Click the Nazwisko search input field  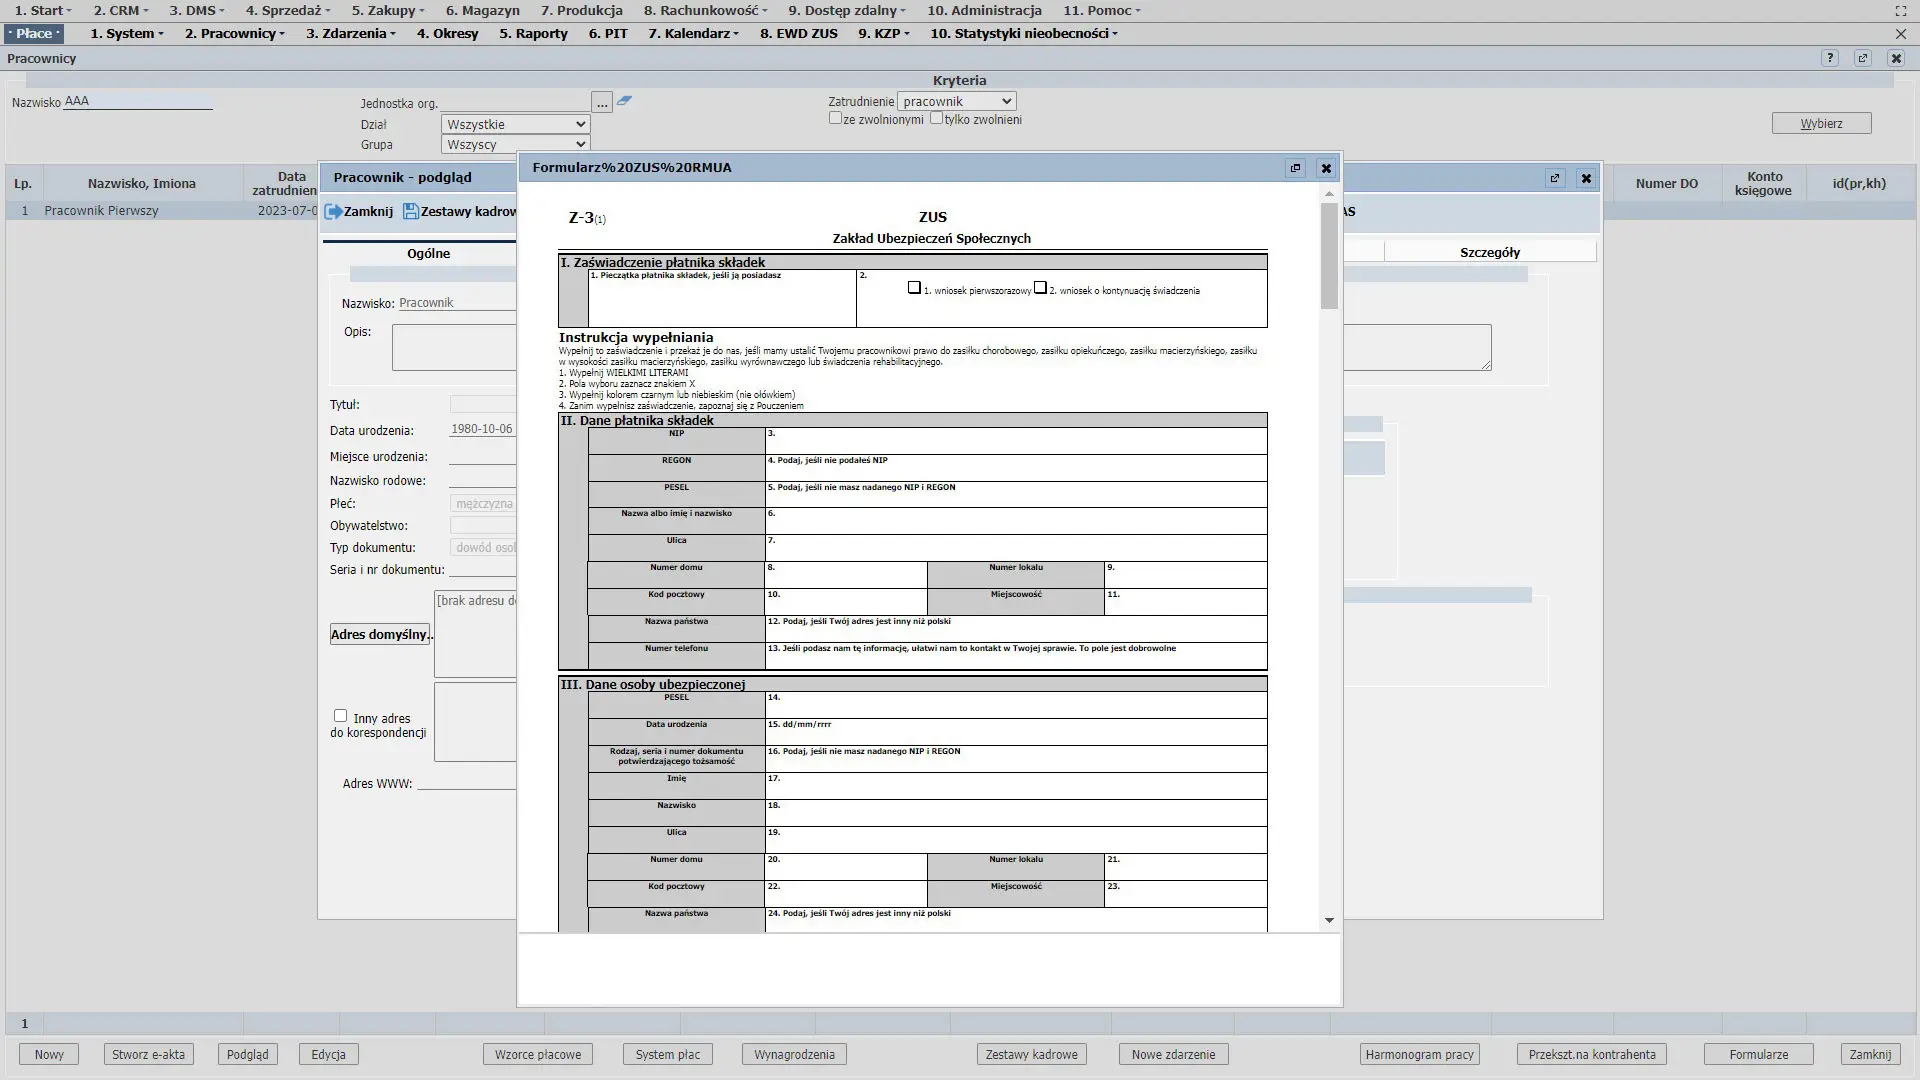pyautogui.click(x=137, y=101)
